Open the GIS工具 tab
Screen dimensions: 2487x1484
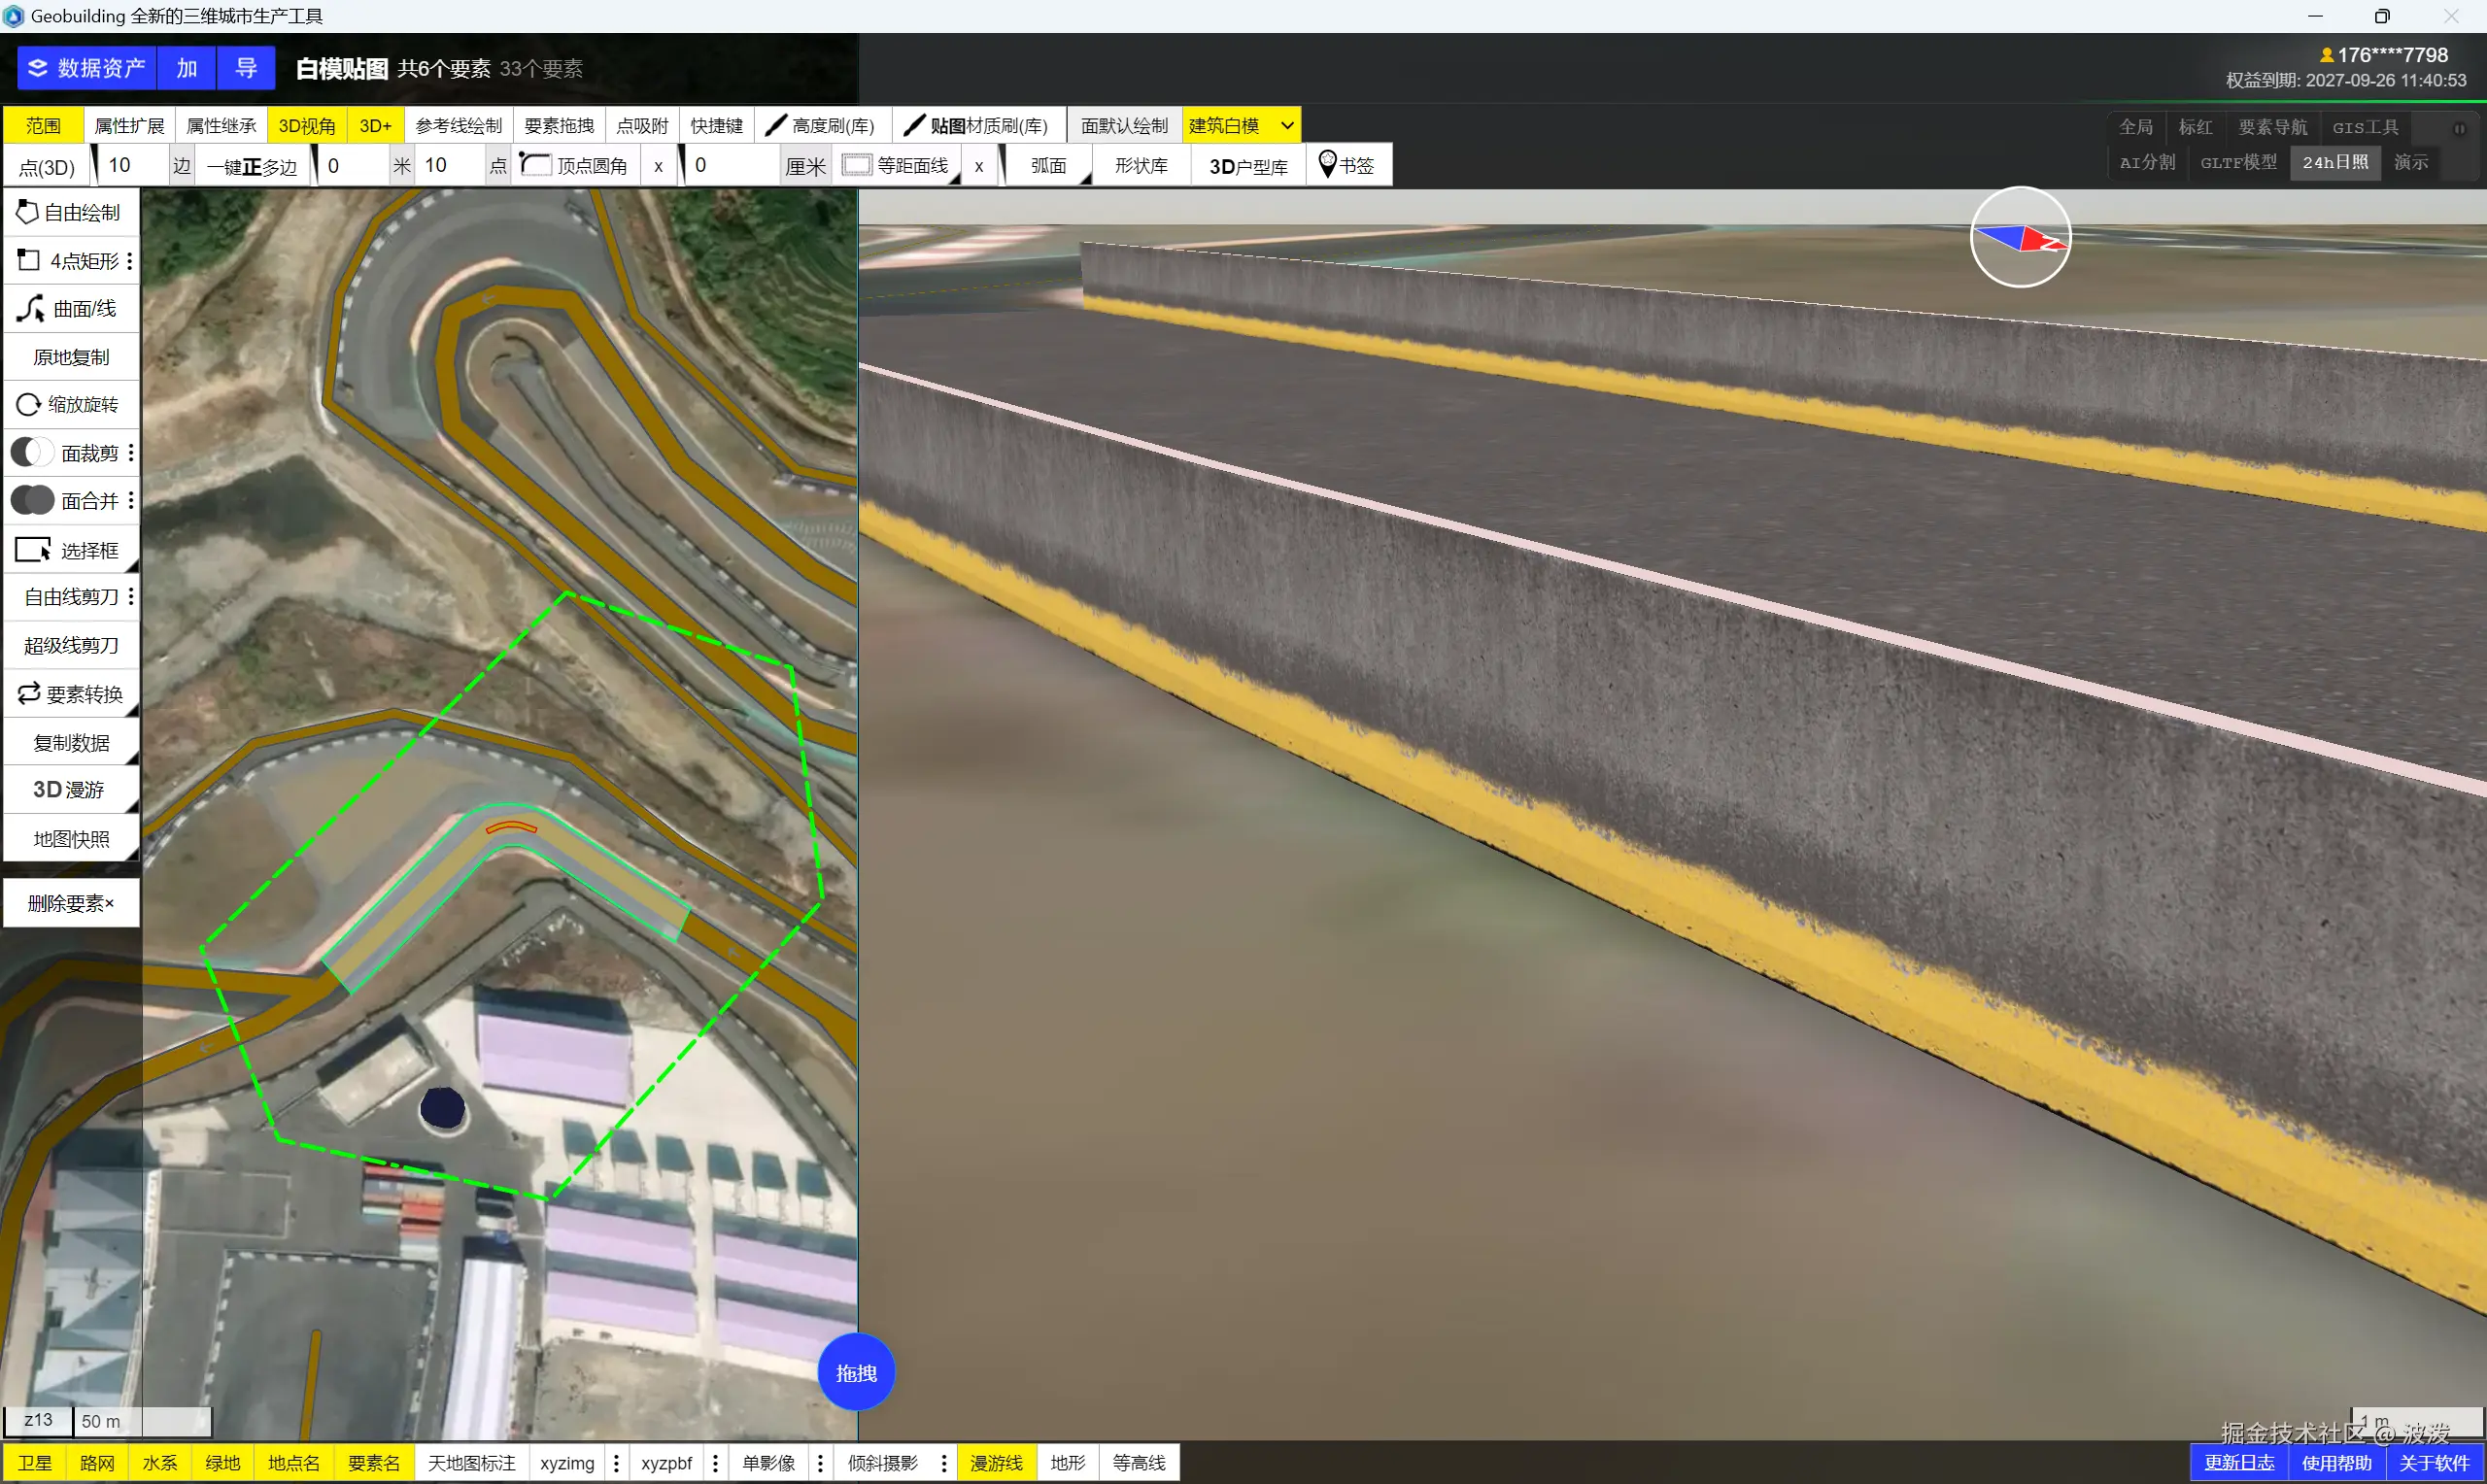[x=2364, y=127]
